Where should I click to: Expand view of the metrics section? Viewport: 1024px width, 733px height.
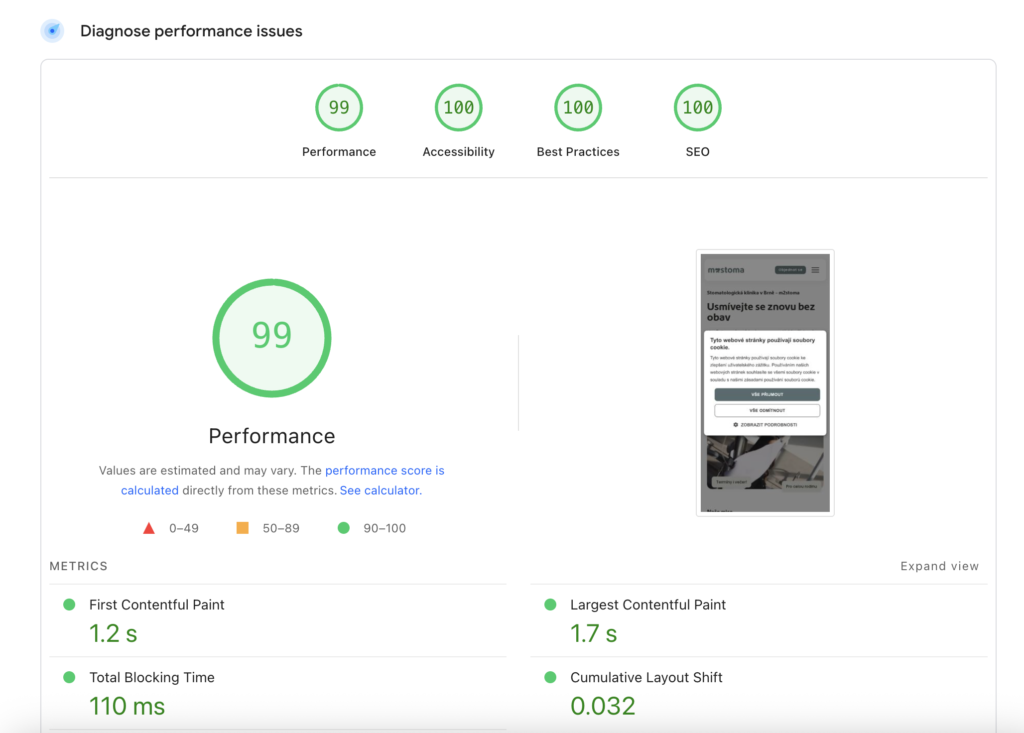coord(939,566)
